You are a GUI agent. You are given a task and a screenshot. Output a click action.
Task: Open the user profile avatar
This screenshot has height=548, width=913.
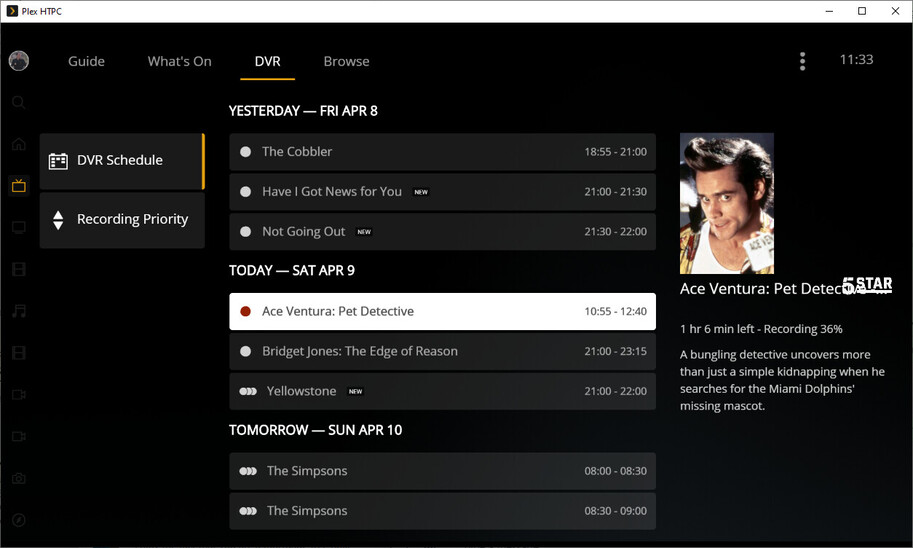19,61
